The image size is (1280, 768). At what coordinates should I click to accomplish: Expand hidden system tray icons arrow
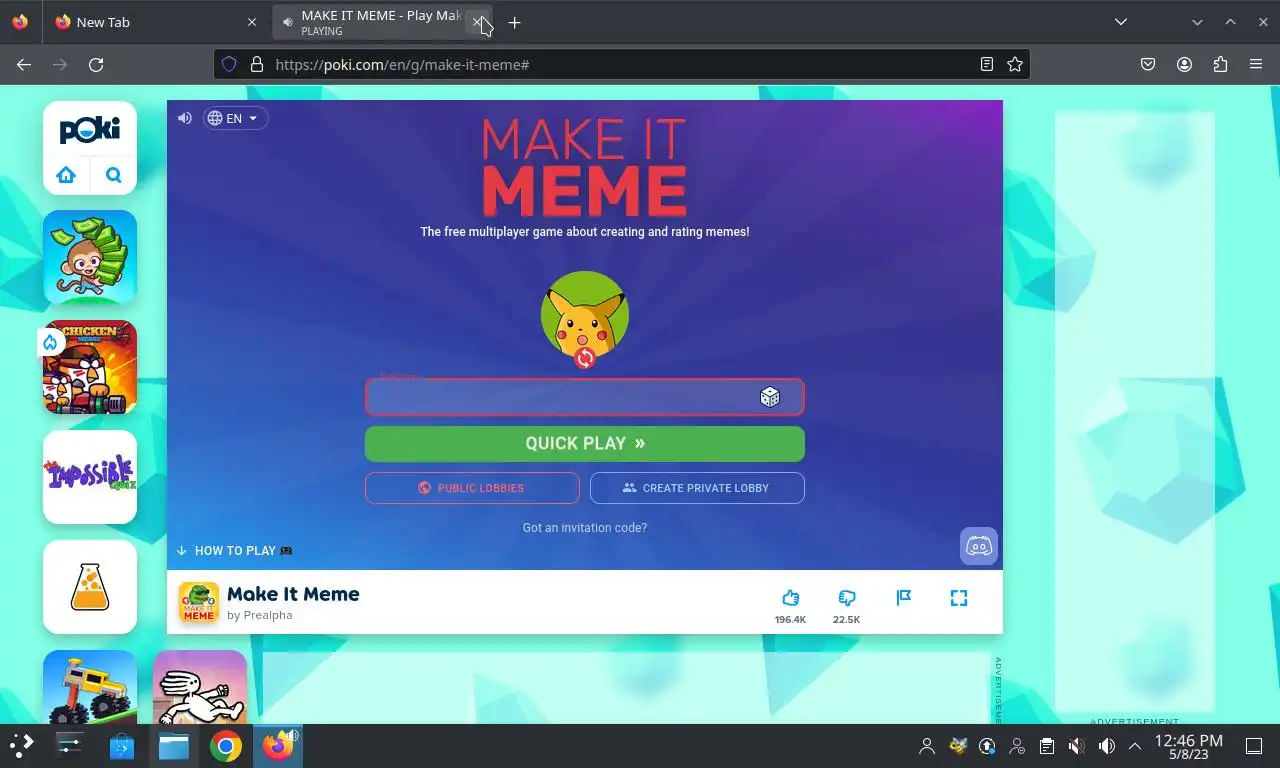coord(1135,746)
